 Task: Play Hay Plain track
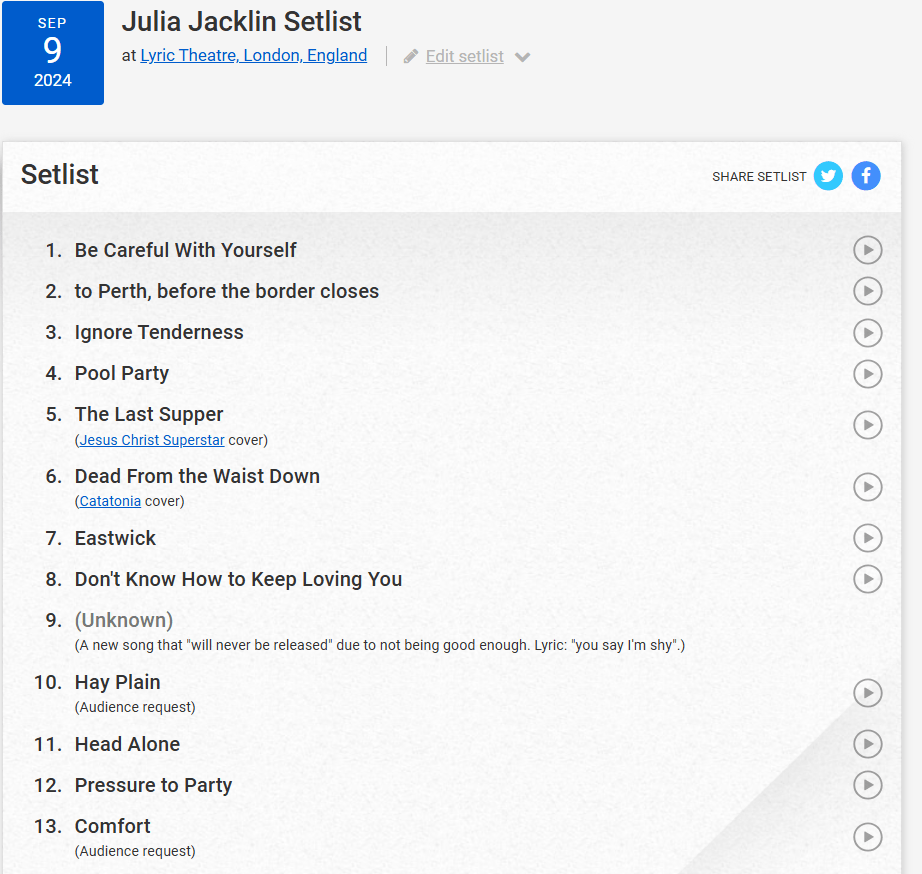(867, 693)
